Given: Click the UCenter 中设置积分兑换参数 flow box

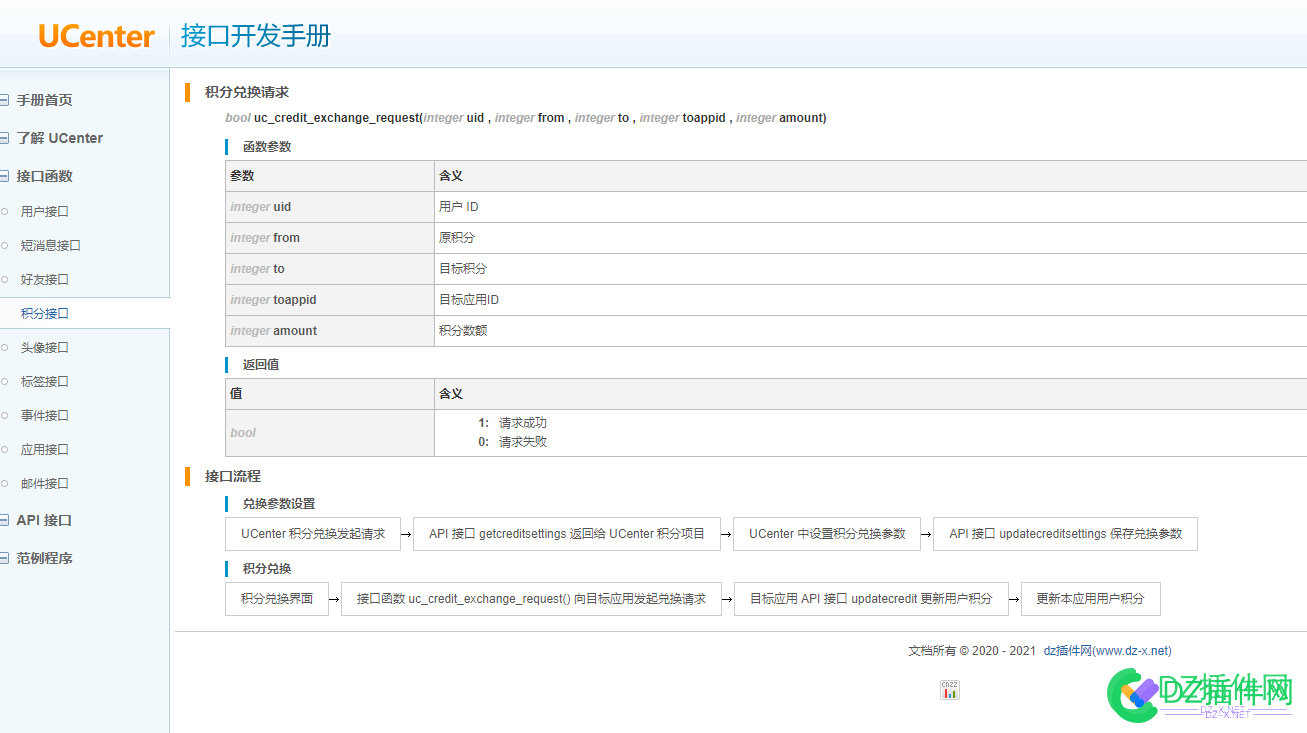Looking at the screenshot, I should (827, 534).
